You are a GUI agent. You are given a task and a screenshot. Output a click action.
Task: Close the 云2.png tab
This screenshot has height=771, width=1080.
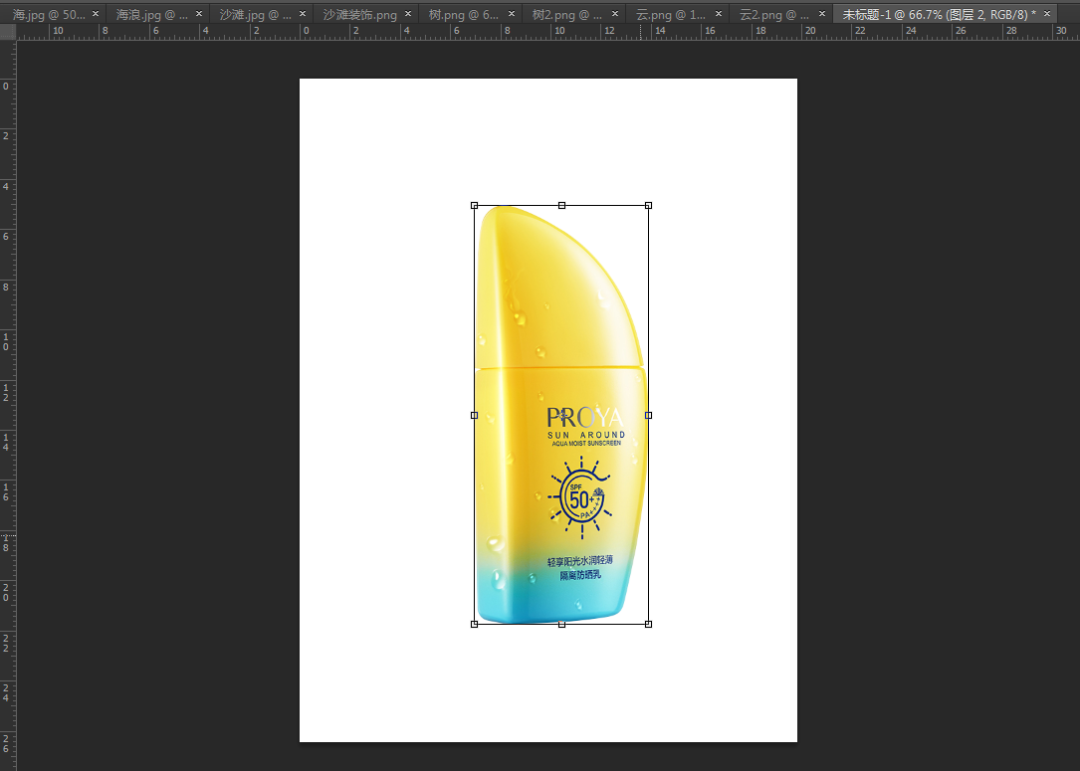[822, 14]
